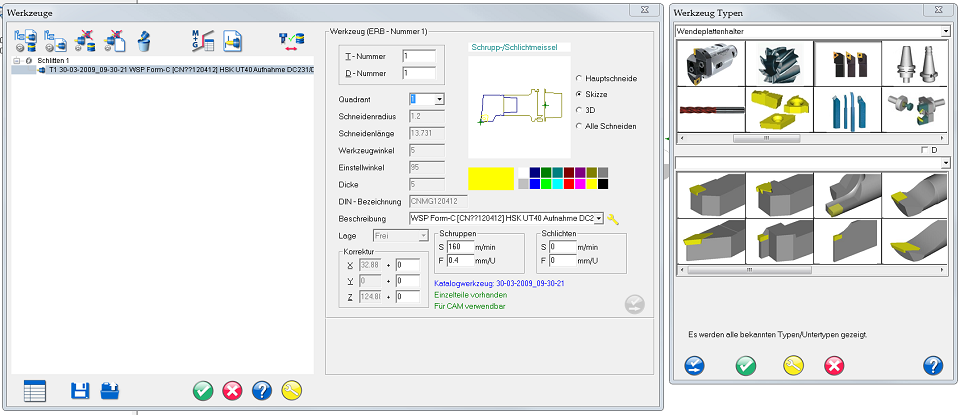Cancel Werkzeuge dialog with red X icon
This screenshot has height=415, width=960.
click(232, 391)
